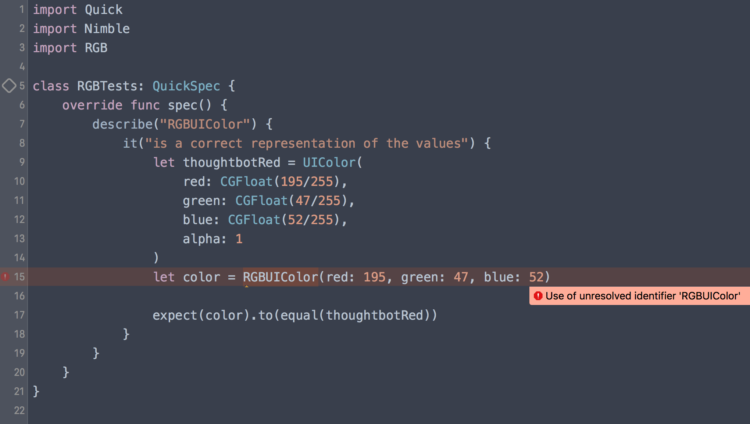Open the 'Use of unresolved identifier' error message

[x=642, y=296]
